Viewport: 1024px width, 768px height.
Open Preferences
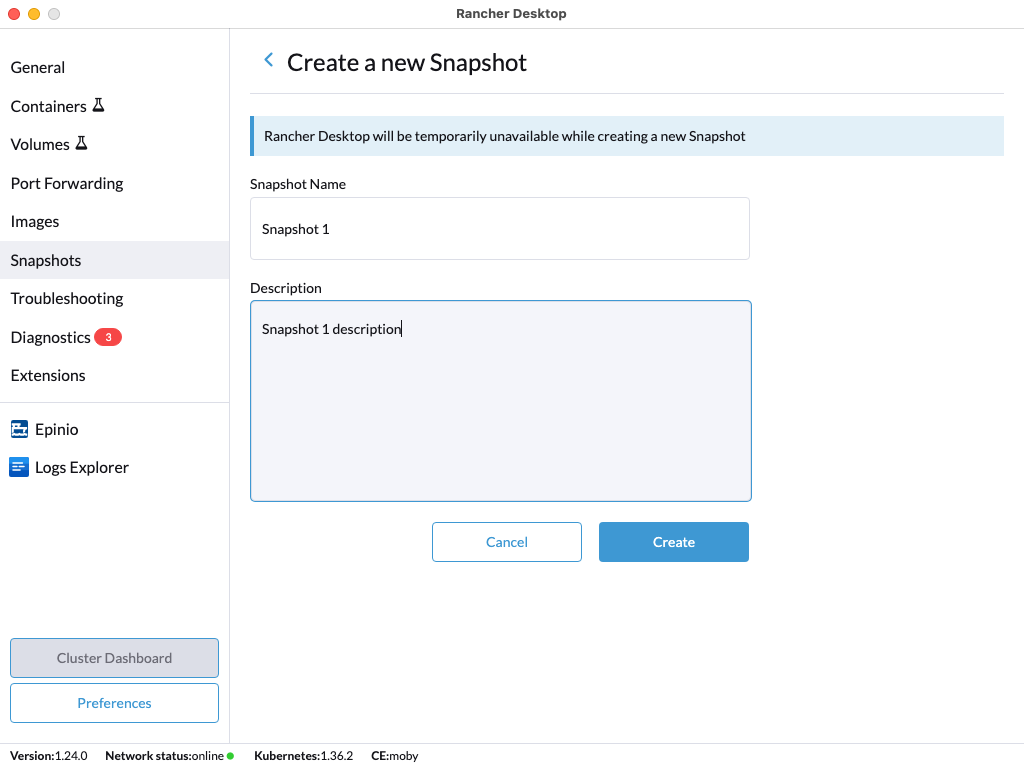pyautogui.click(x=114, y=703)
